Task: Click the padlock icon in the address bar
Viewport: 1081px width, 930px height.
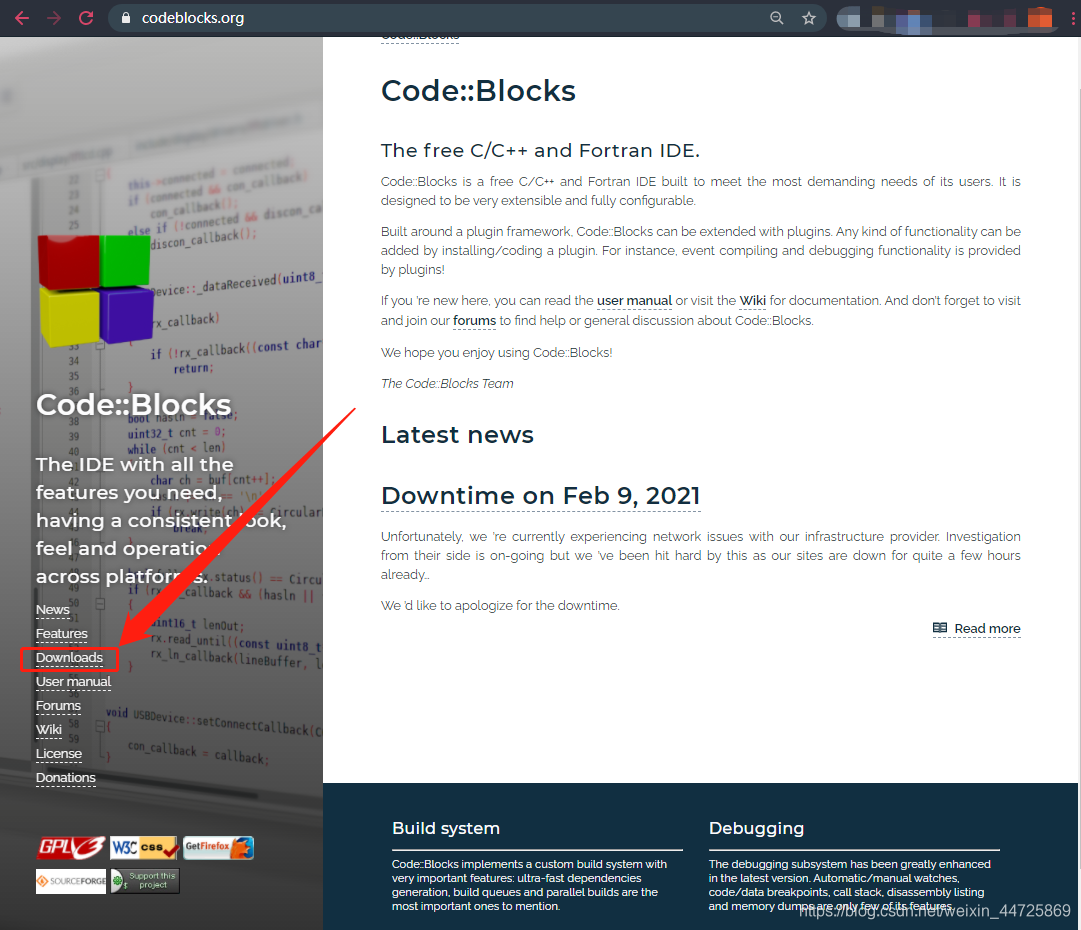Action: point(125,18)
